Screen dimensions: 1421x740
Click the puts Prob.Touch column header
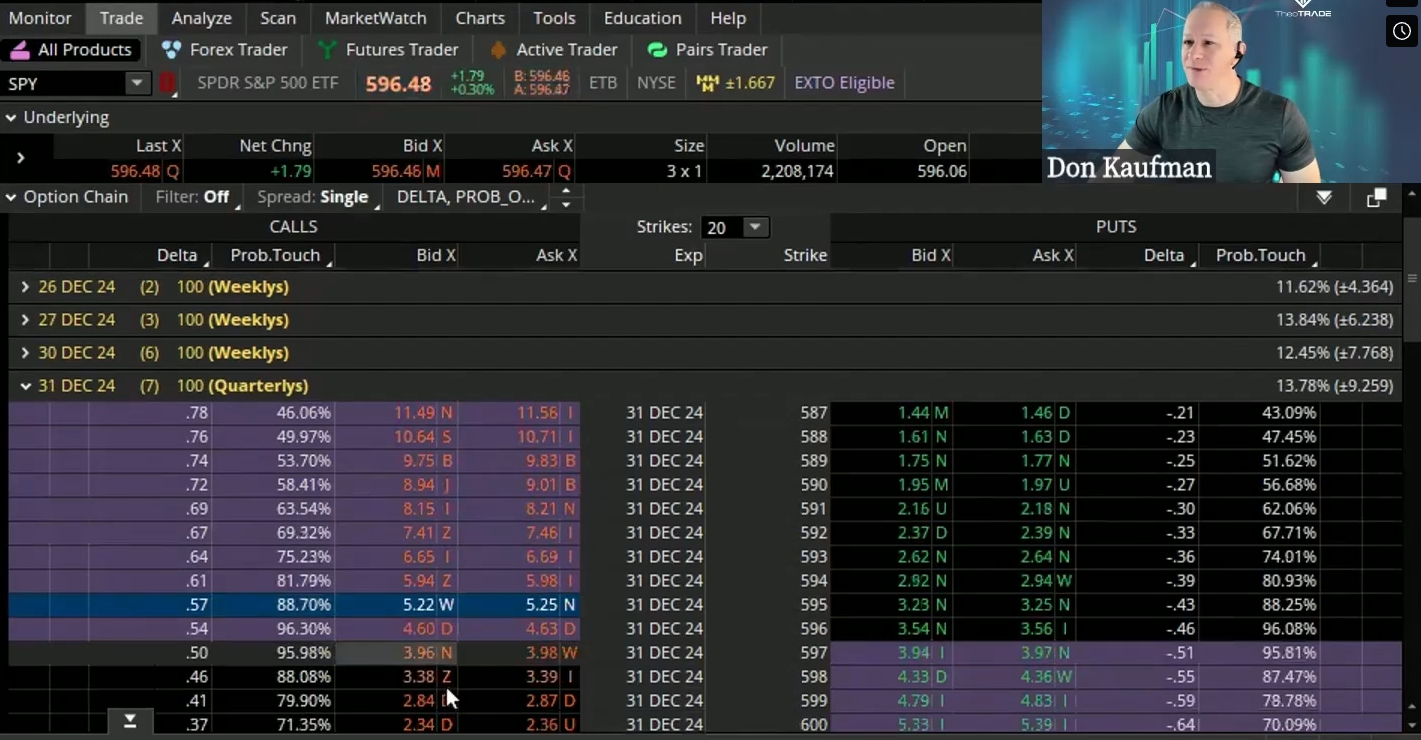point(1261,255)
